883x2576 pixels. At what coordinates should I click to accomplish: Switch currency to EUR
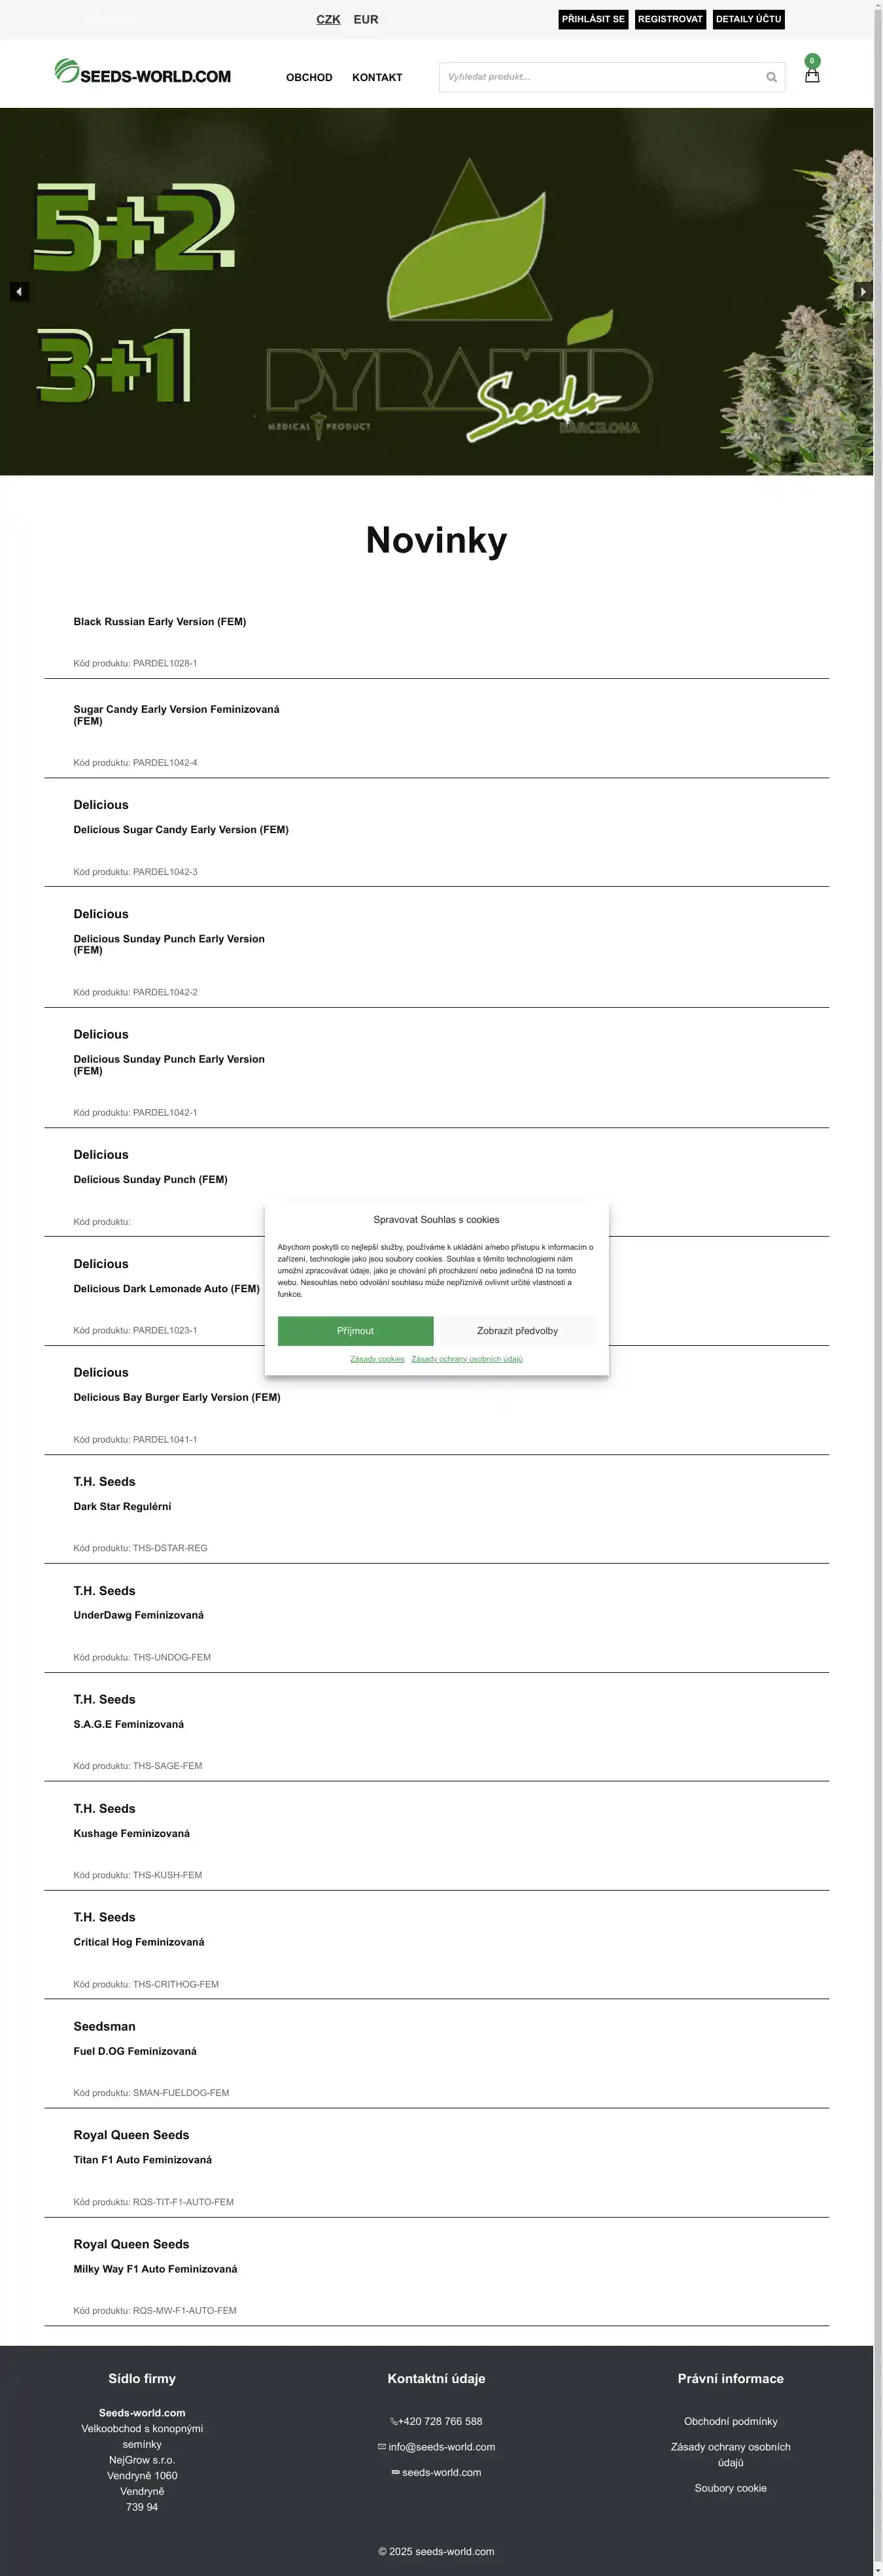point(366,19)
